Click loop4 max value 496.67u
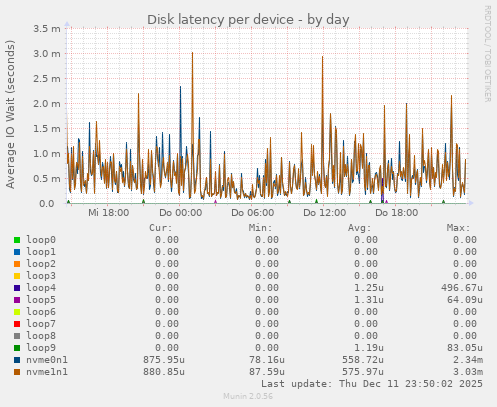Screen dimensions: 497x407 (462, 288)
